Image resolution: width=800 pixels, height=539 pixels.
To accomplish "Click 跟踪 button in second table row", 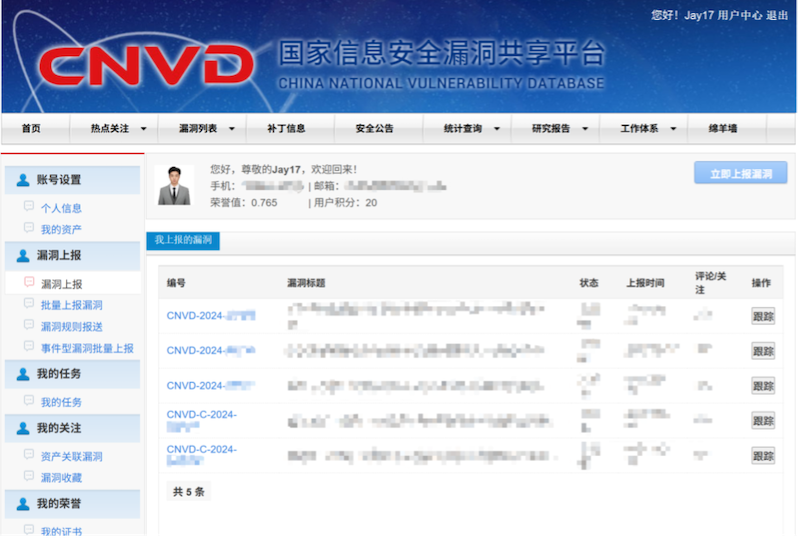I will (763, 351).
